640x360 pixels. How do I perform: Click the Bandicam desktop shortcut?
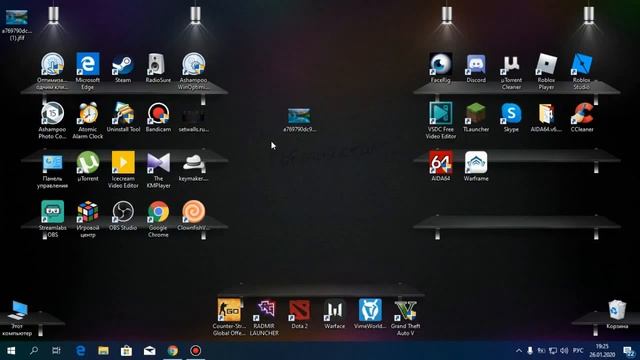tap(158, 117)
